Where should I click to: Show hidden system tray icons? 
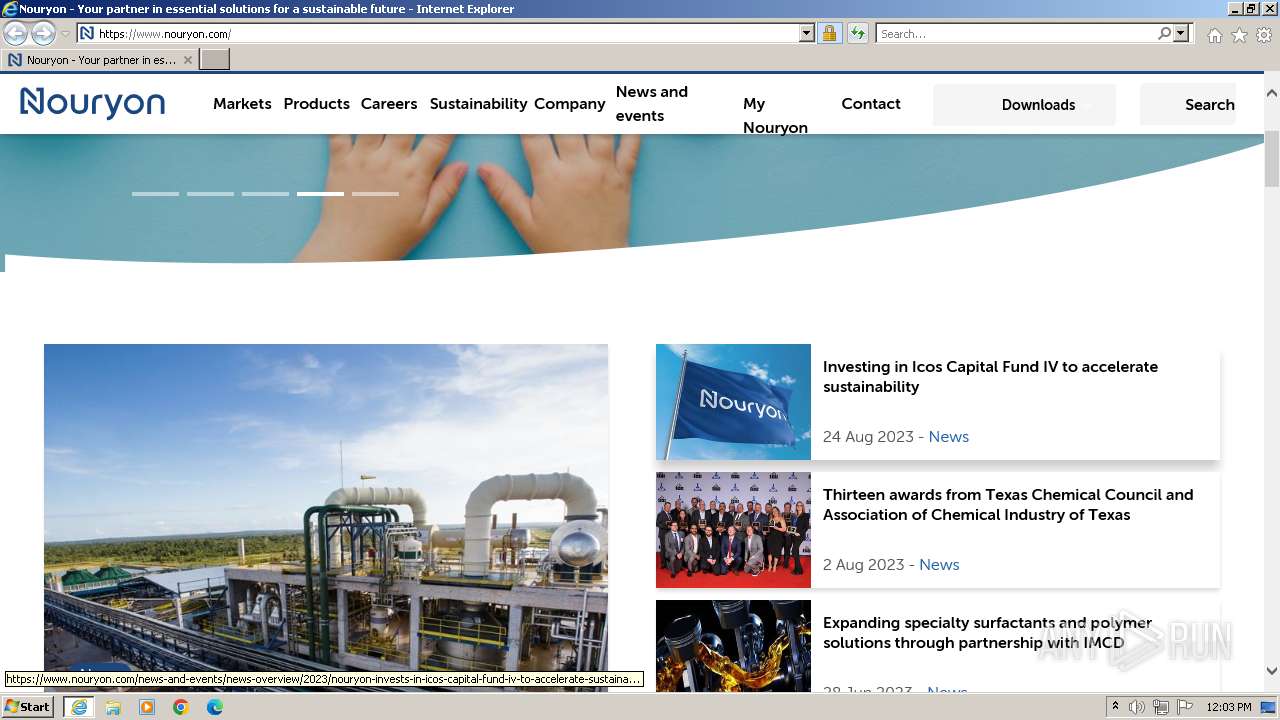pyautogui.click(x=1116, y=707)
